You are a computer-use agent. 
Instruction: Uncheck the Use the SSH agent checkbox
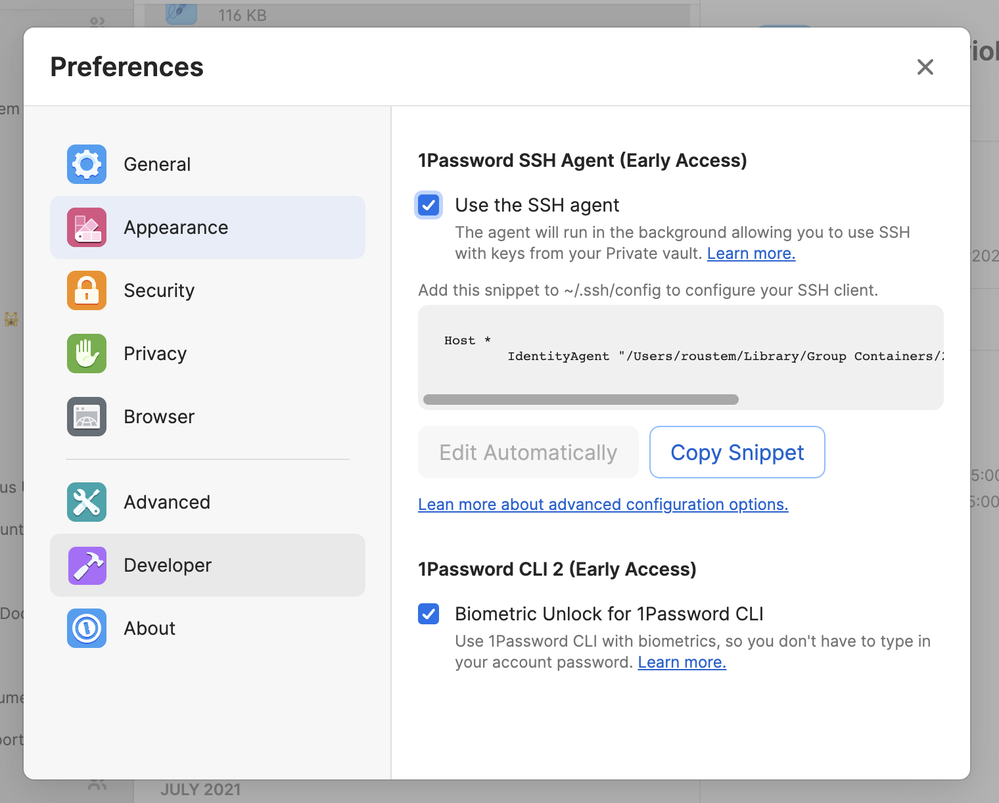[429, 205]
